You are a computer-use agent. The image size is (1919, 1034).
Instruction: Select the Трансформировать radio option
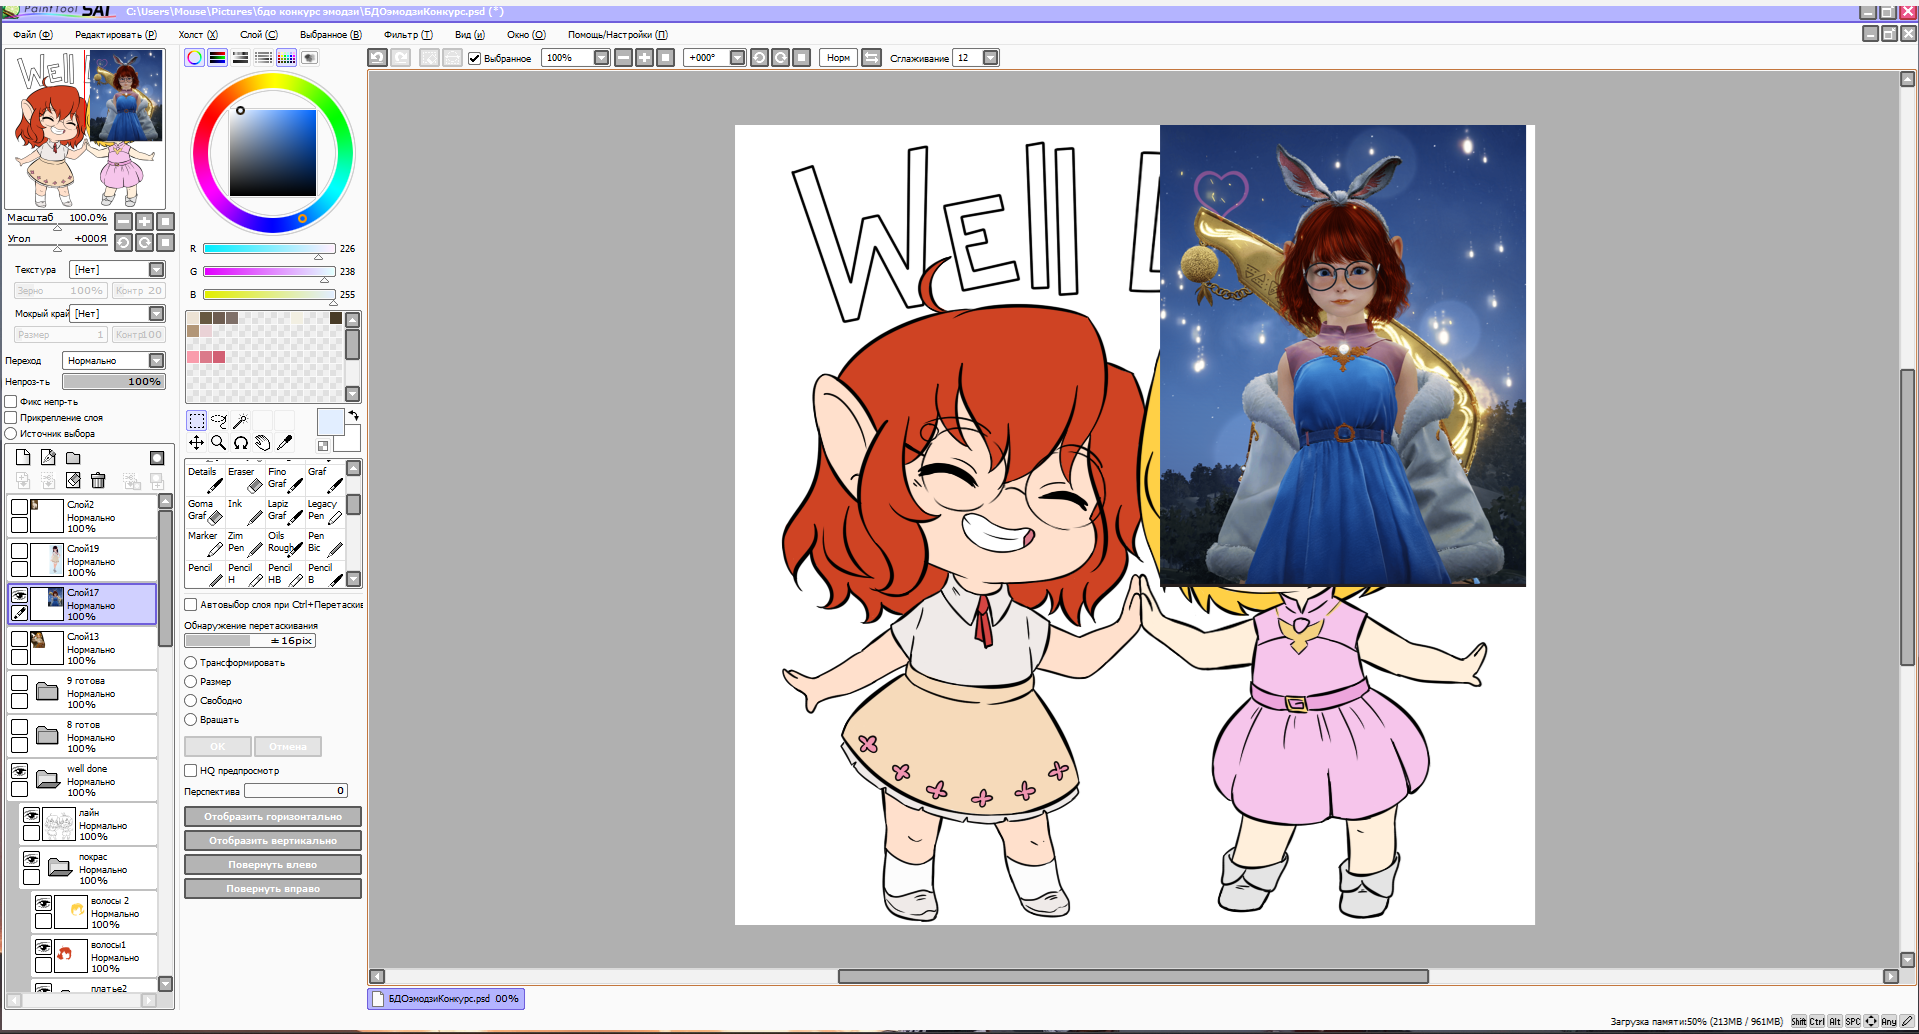point(191,663)
